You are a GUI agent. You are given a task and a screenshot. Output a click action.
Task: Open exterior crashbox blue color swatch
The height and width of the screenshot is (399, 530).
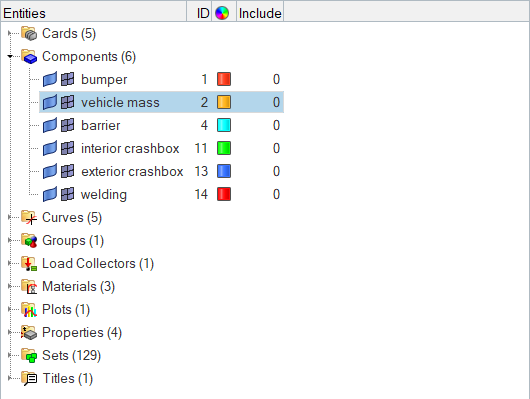point(224,171)
